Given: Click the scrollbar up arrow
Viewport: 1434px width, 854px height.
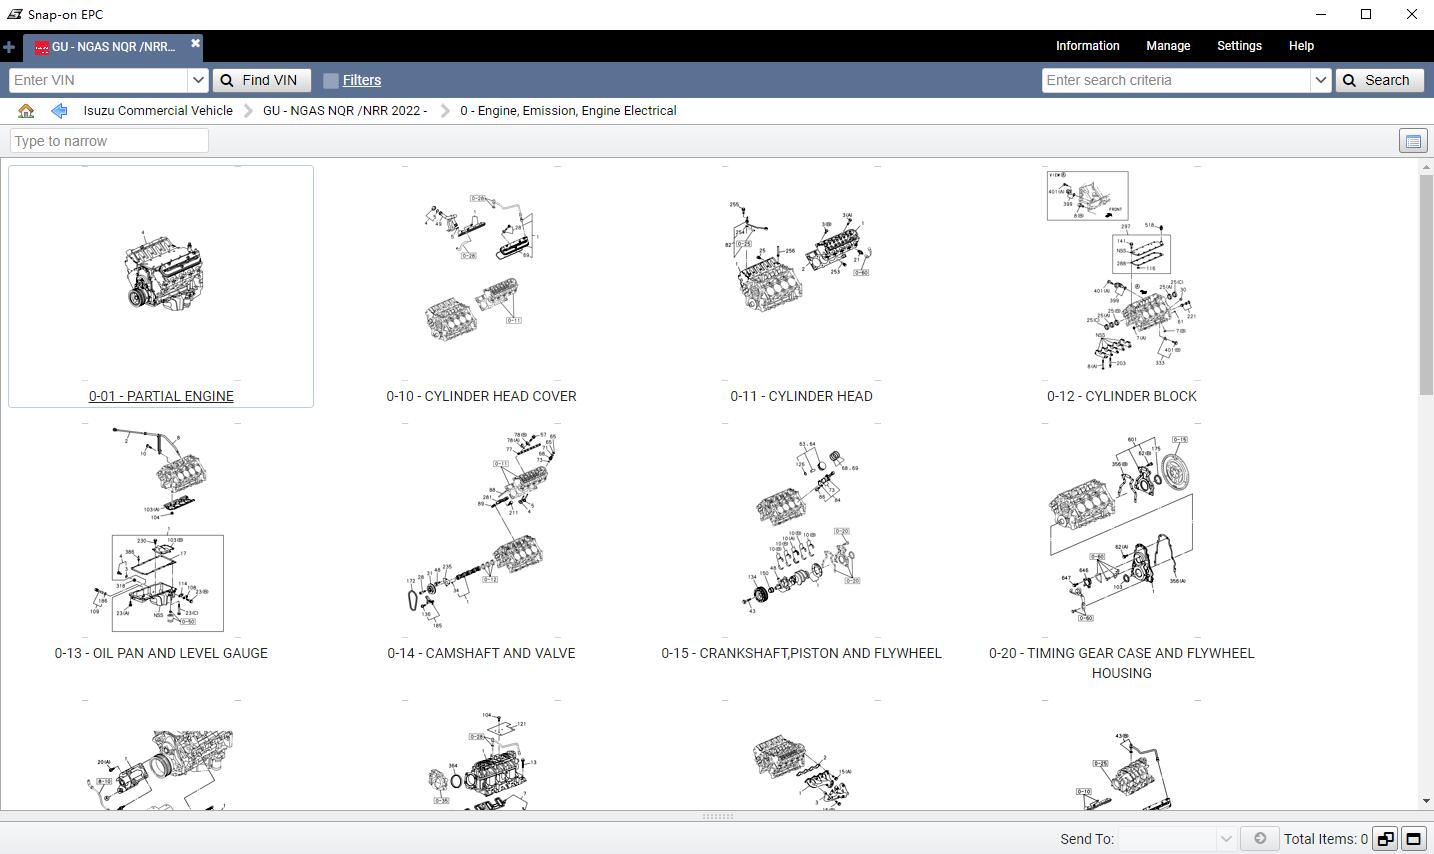Looking at the screenshot, I should tap(1426, 168).
